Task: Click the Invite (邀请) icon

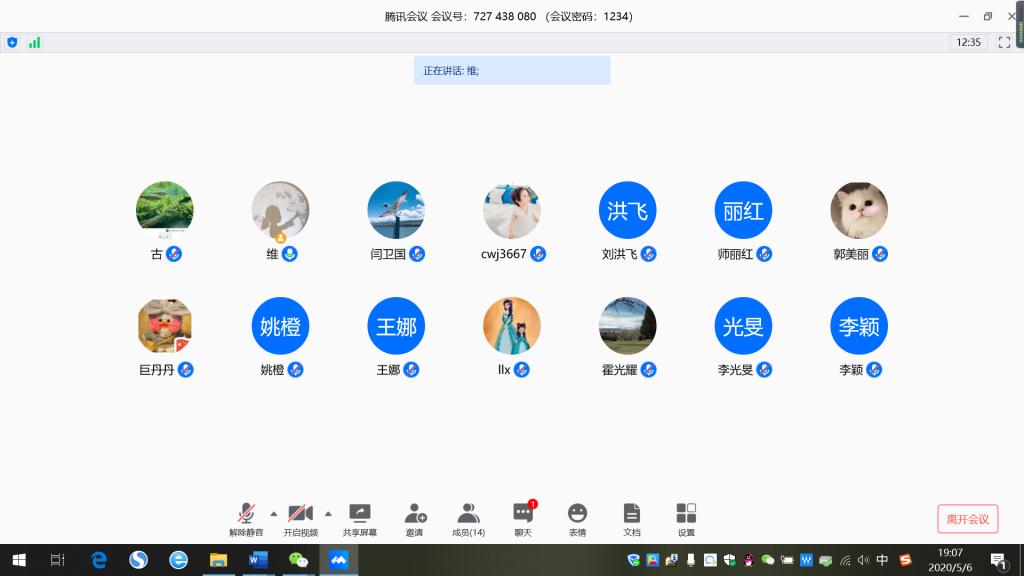Action: click(415, 519)
